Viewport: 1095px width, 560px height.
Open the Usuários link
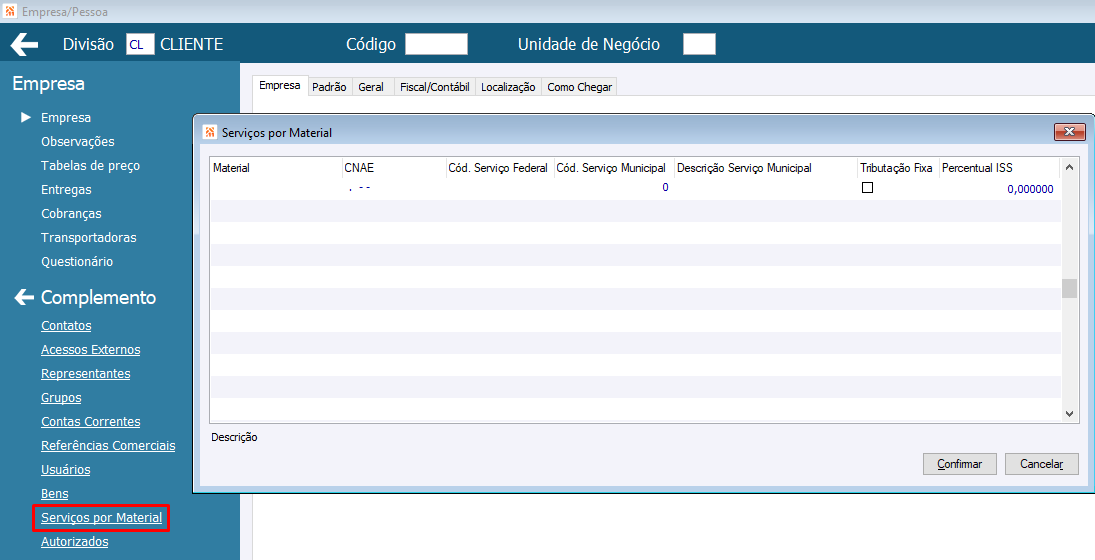click(66, 470)
